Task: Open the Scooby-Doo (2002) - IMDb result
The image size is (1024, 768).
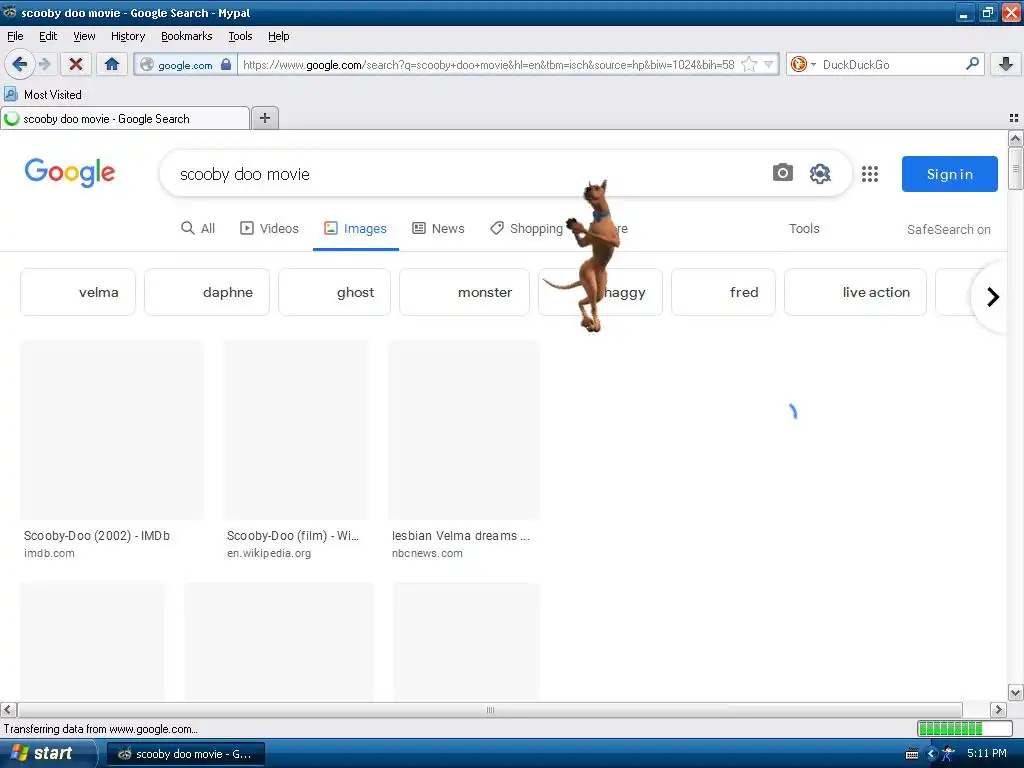Action: pos(97,536)
